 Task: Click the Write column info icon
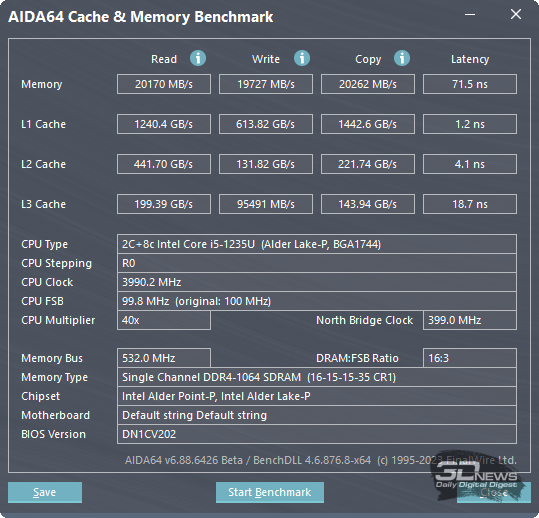click(302, 58)
